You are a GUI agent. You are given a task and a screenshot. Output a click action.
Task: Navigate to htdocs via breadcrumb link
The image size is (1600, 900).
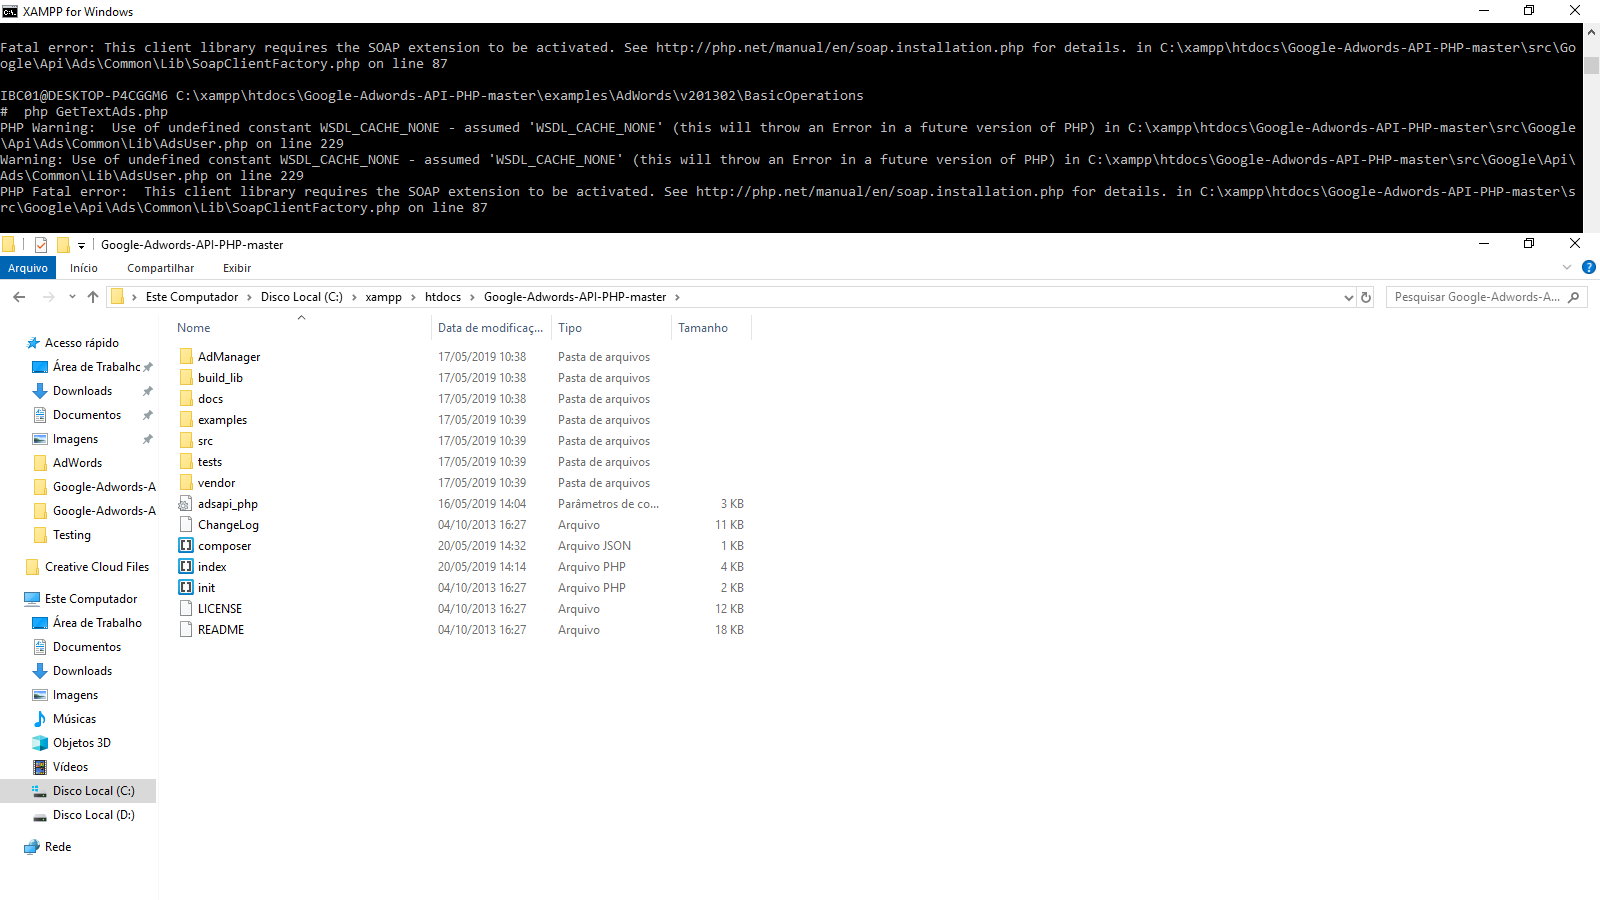[x=443, y=296]
